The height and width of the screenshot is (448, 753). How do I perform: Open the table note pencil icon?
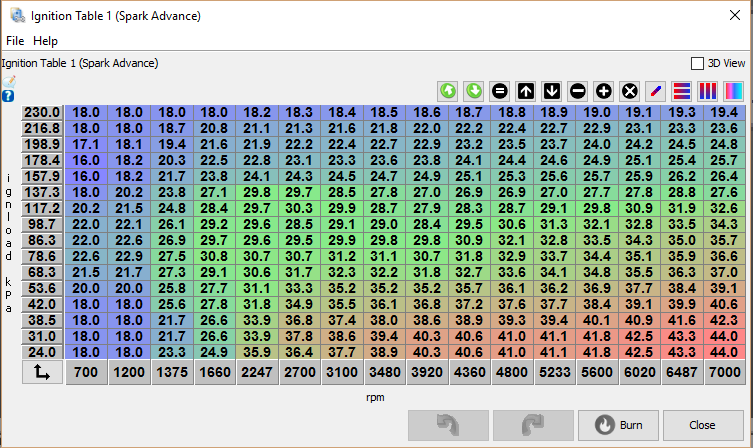(x=9, y=80)
